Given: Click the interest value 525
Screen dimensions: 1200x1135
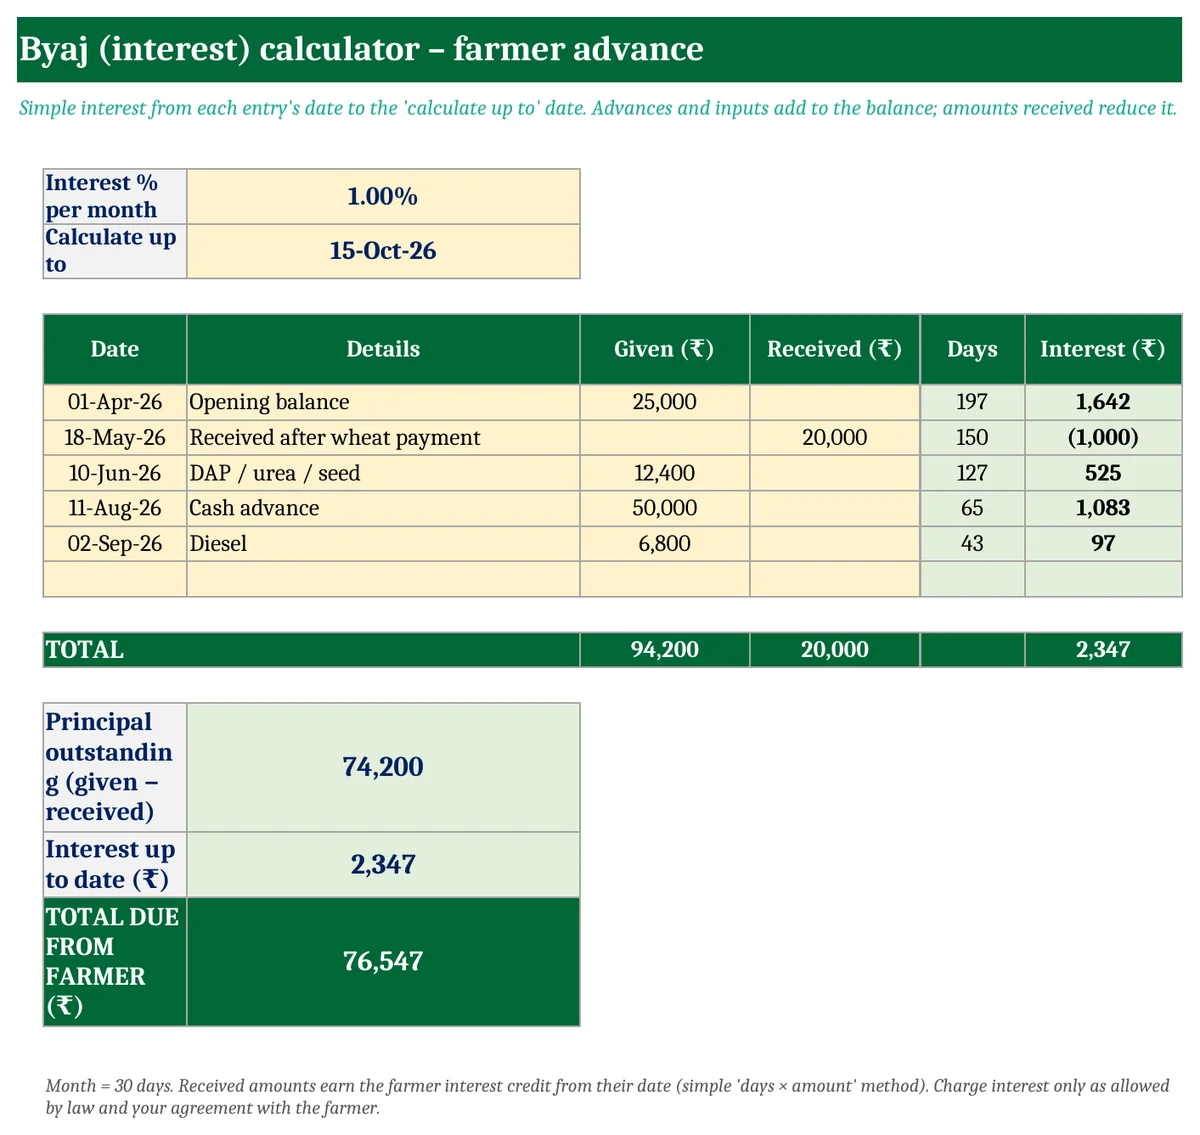Looking at the screenshot, I should pos(1103,473).
